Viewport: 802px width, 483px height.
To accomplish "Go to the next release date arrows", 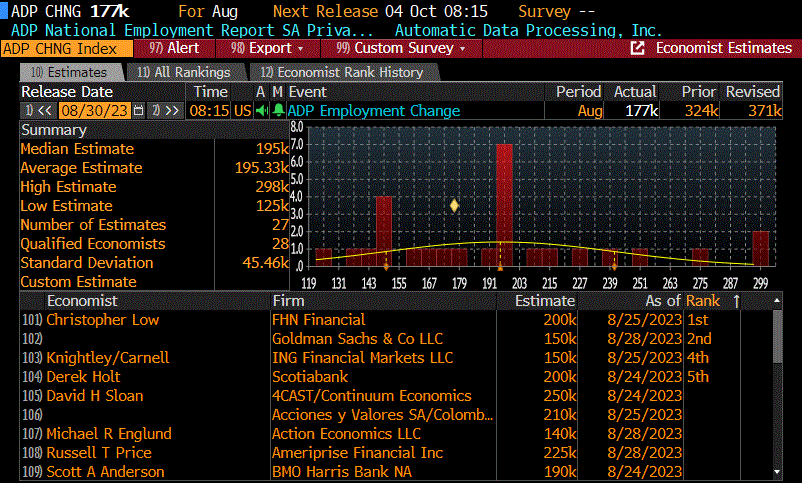I will (x=166, y=111).
